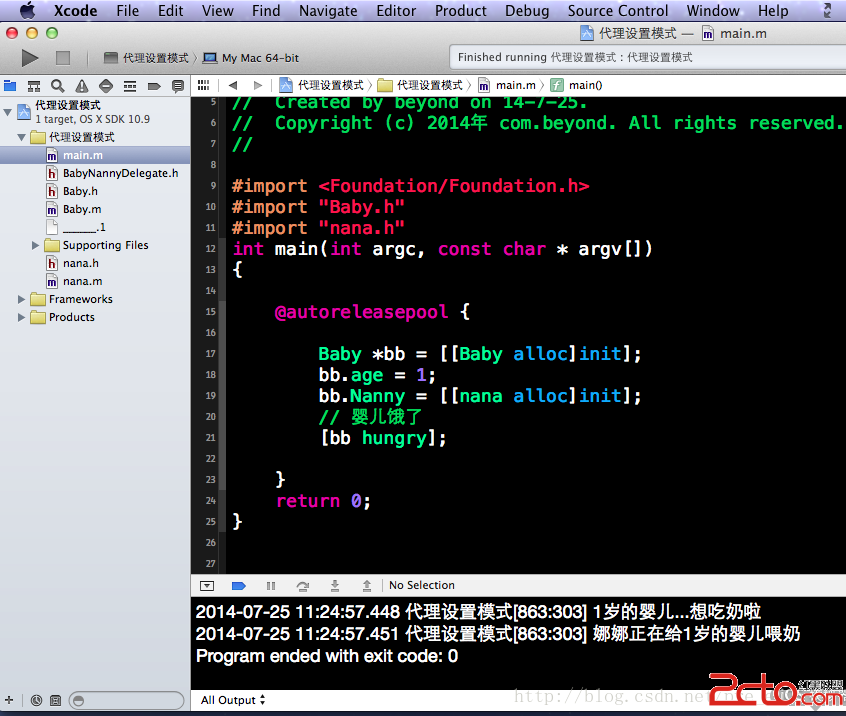Click the Run (play) button
The width and height of the screenshot is (846, 716).
pyautogui.click(x=30, y=58)
